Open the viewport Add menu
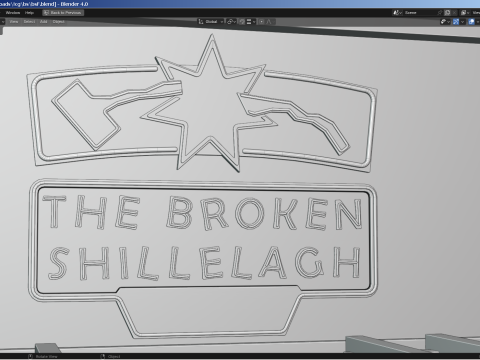Screen dimensions: 480x360 (x=44, y=22)
